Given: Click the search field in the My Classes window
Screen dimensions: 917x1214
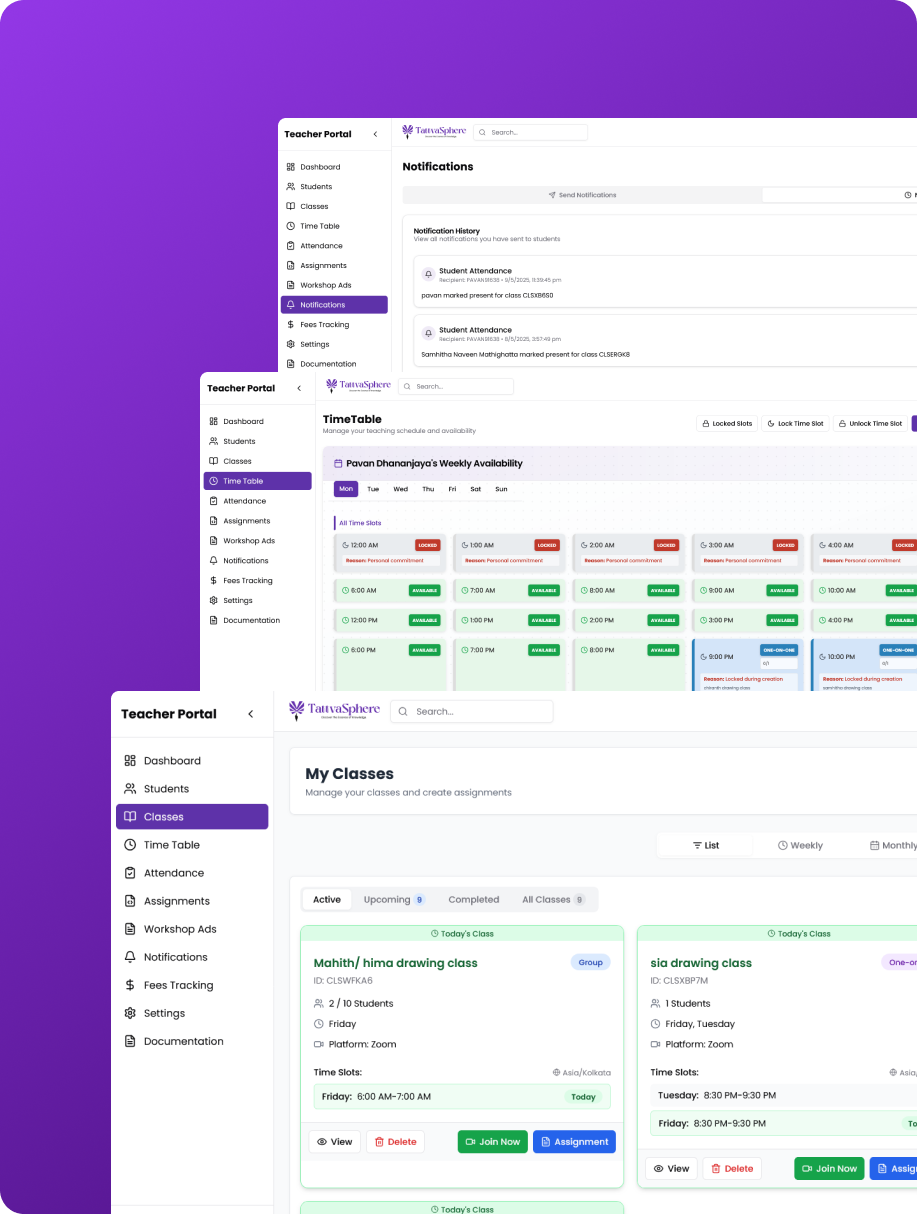Looking at the screenshot, I should [x=472, y=711].
